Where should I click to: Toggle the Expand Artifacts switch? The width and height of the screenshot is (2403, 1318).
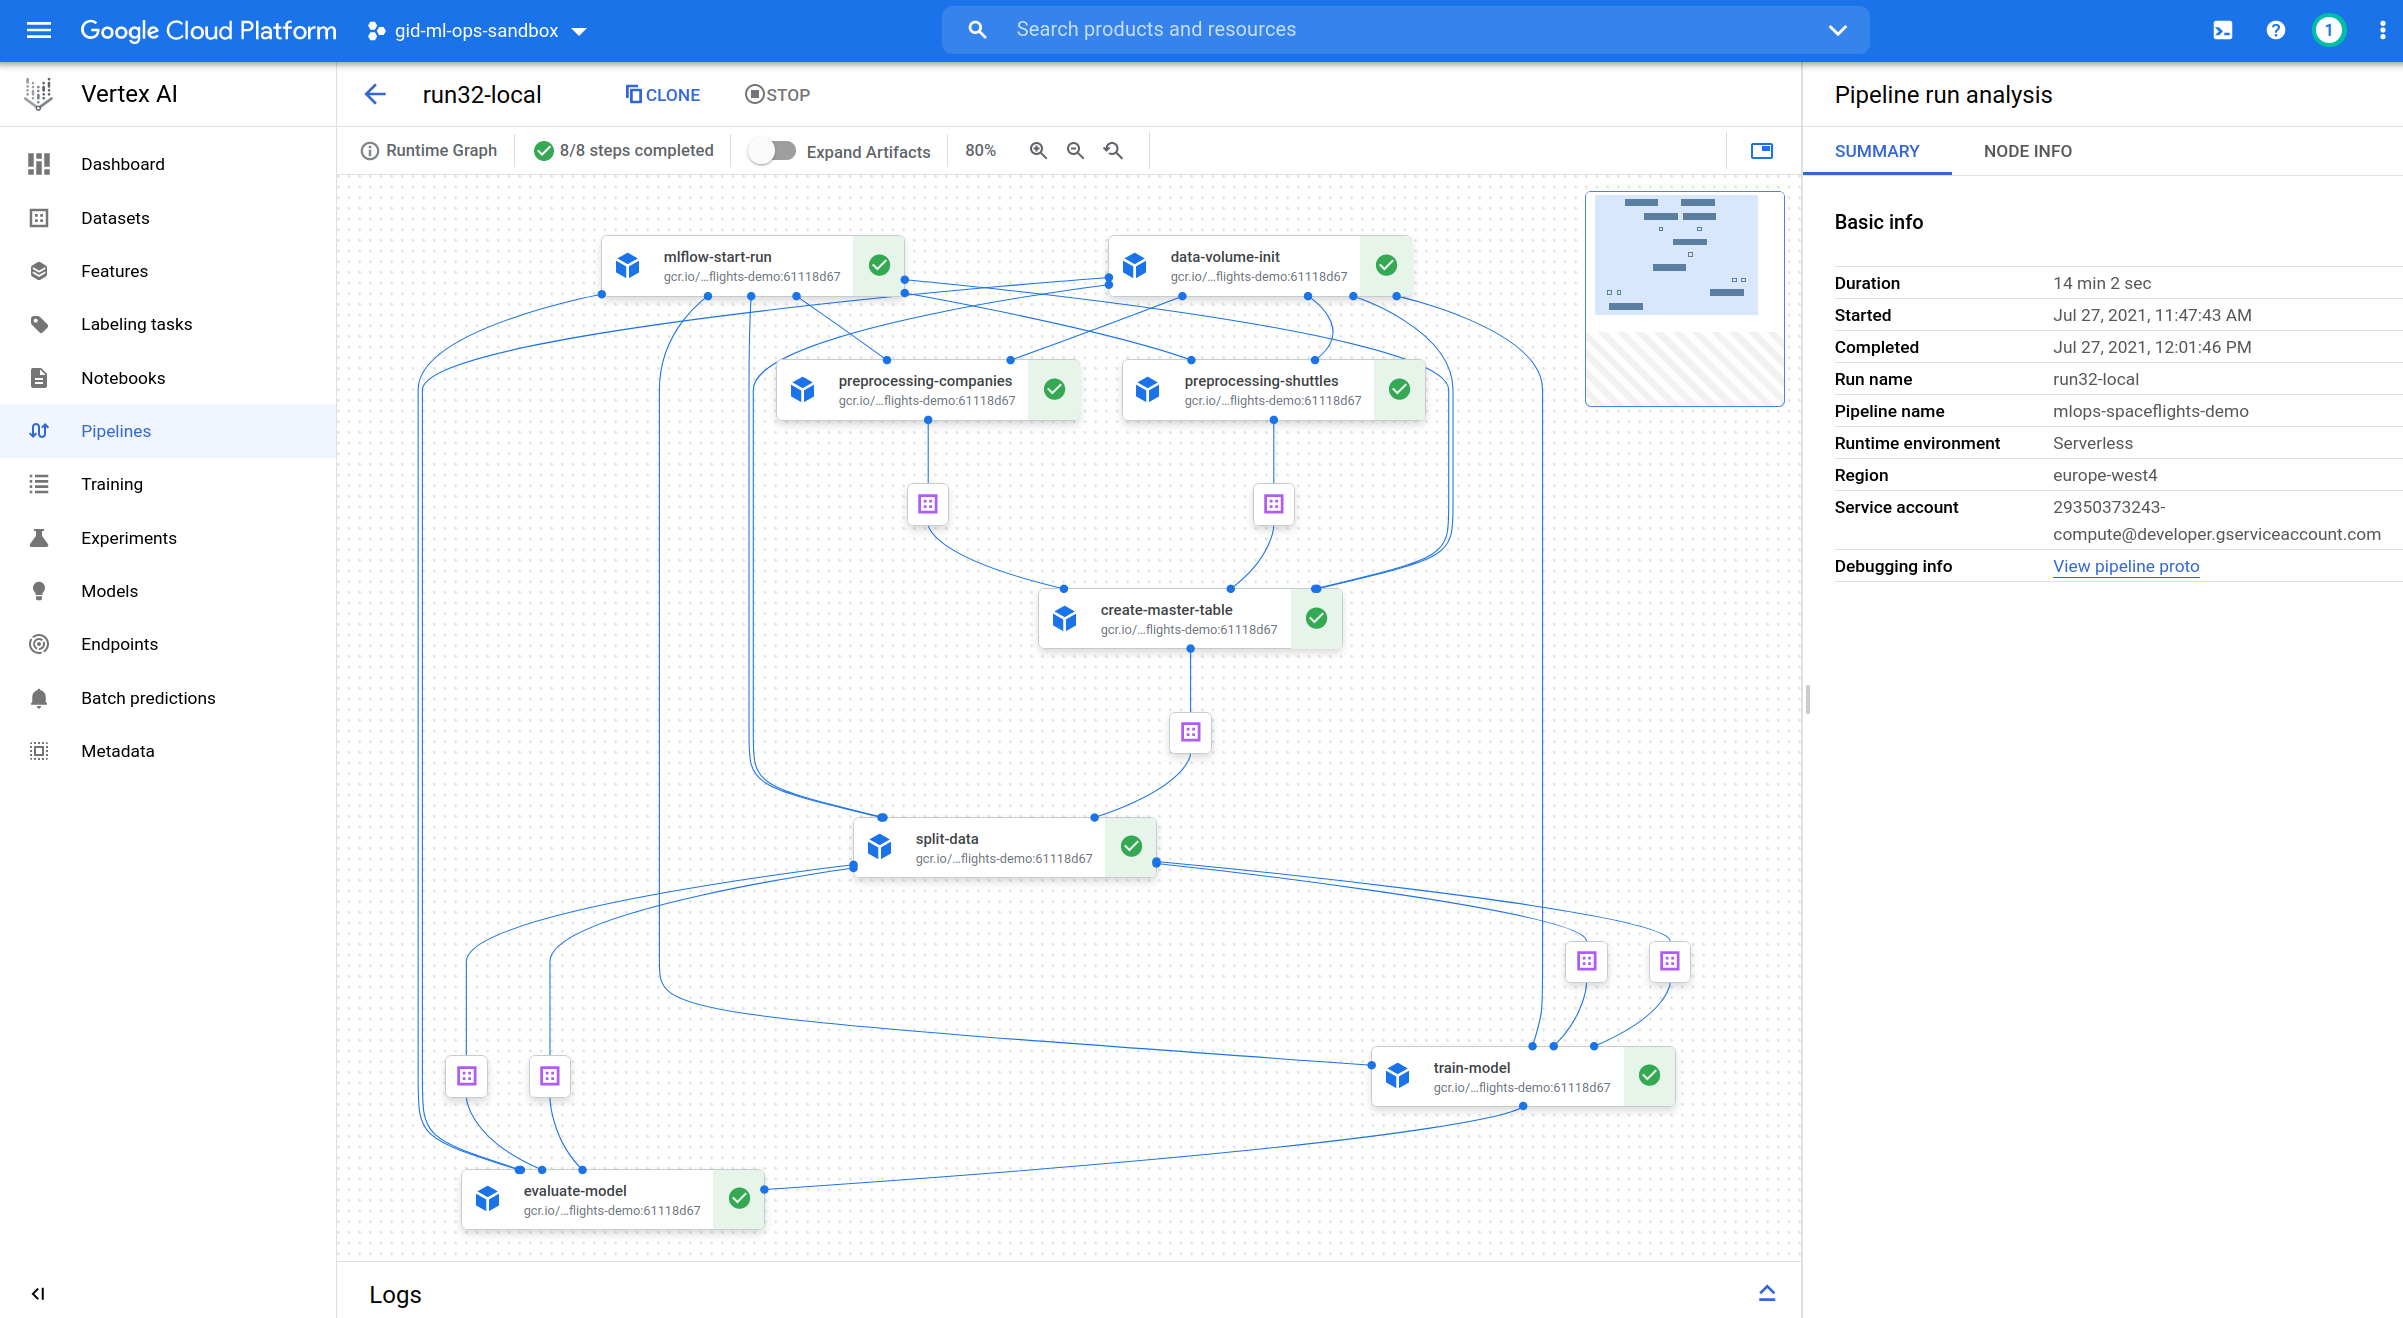[x=773, y=151]
